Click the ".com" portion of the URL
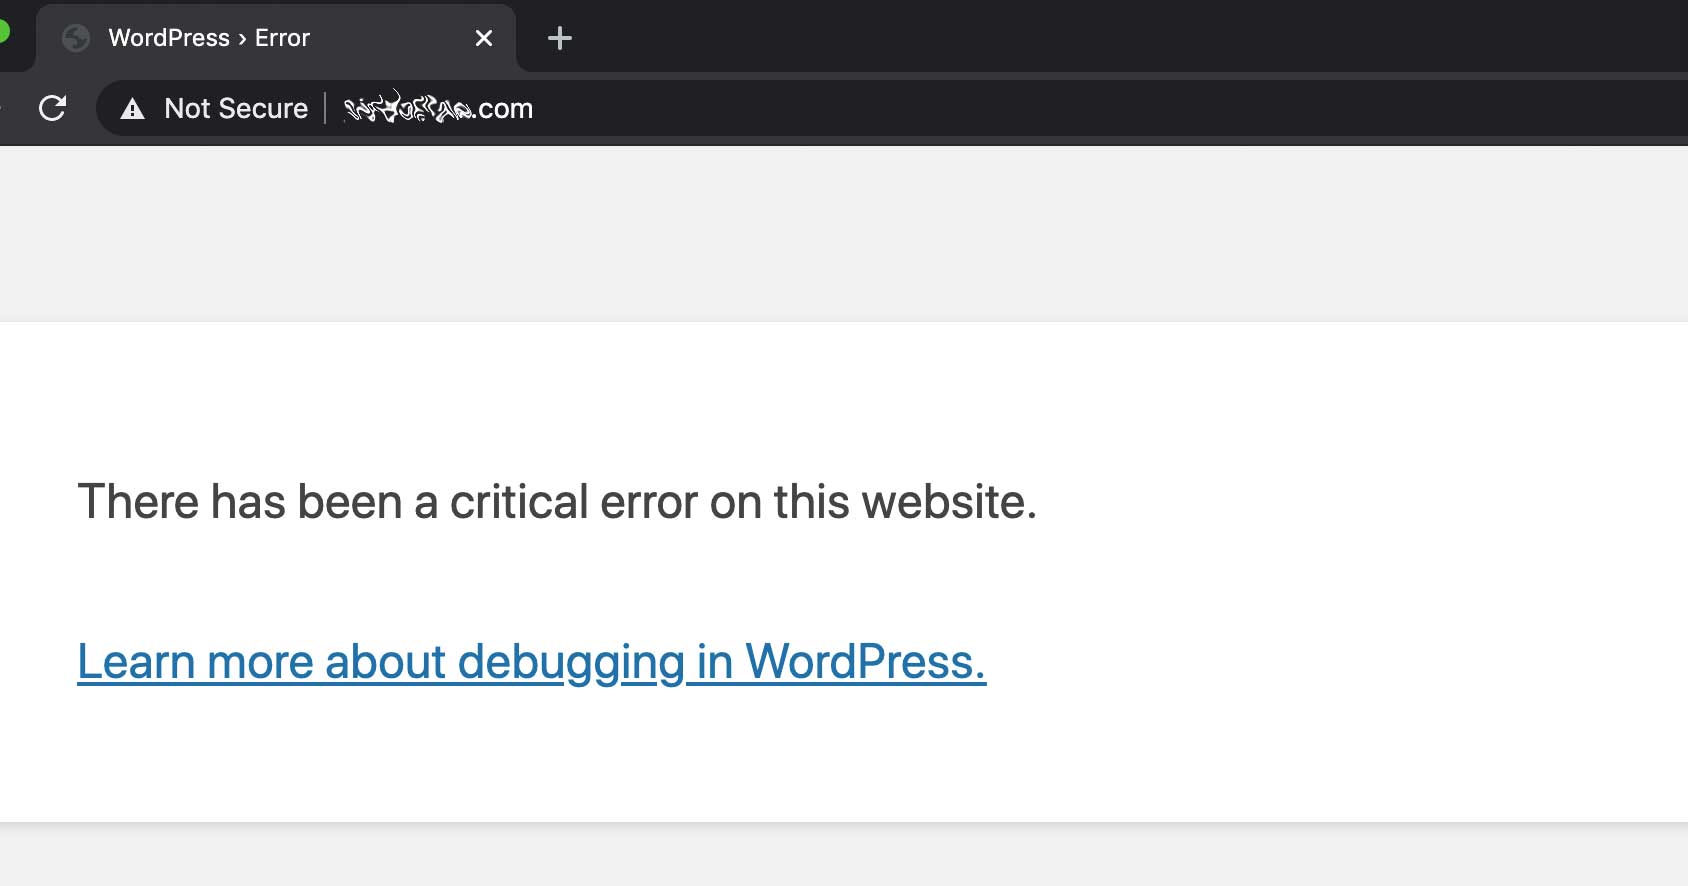Viewport: 1688px width, 886px height. 504,108
